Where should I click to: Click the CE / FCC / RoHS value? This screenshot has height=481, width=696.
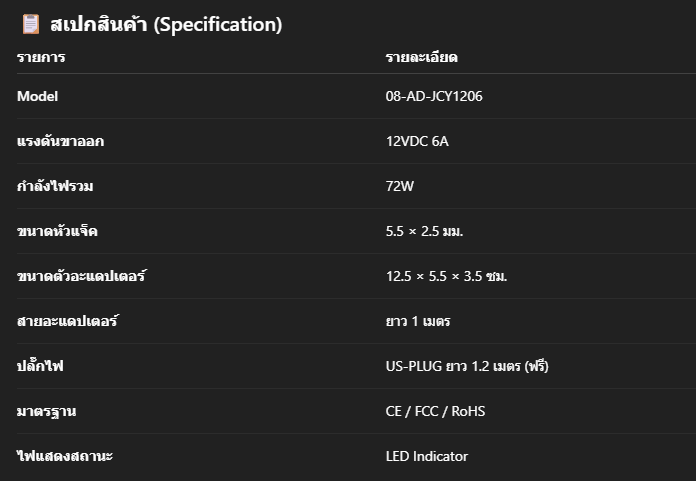click(435, 411)
